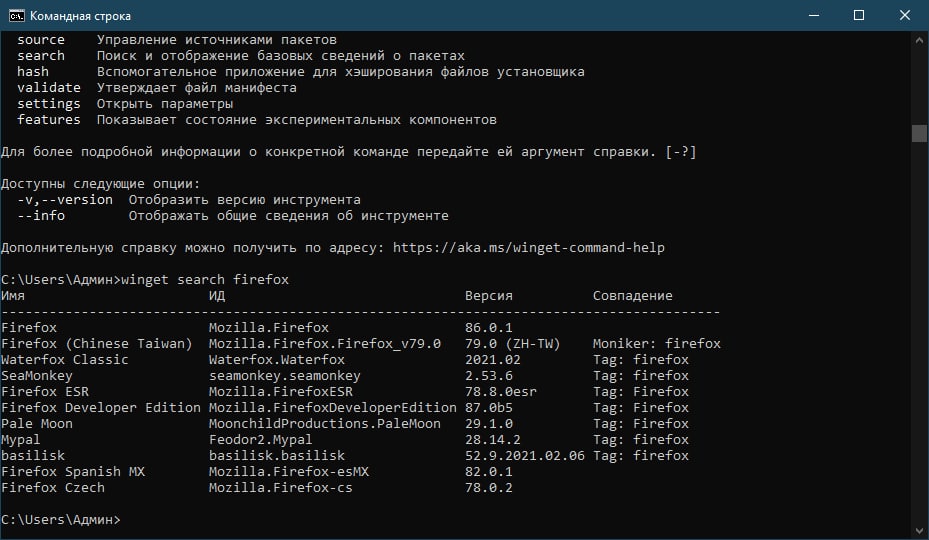The width and height of the screenshot is (929, 540).
Task: Click 'hash' command name
Action: point(33,72)
